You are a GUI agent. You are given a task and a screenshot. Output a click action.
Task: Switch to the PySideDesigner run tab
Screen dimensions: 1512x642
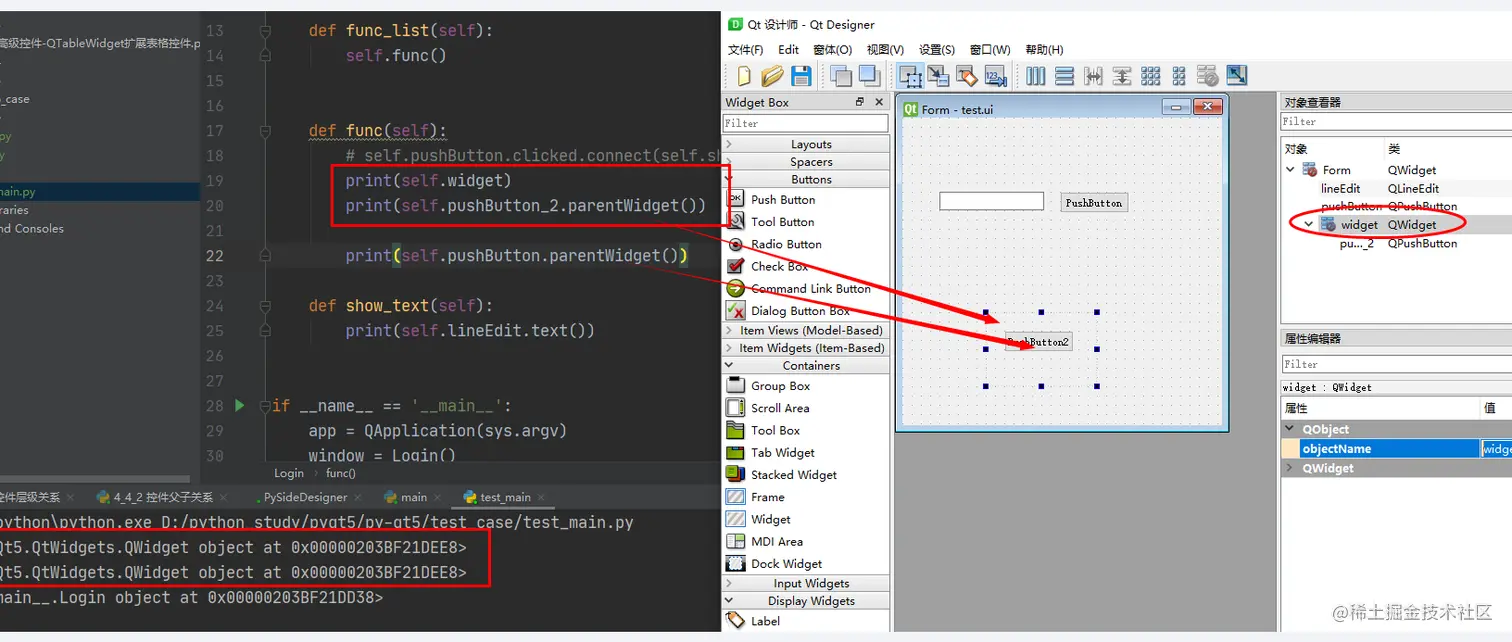pyautogui.click(x=304, y=497)
